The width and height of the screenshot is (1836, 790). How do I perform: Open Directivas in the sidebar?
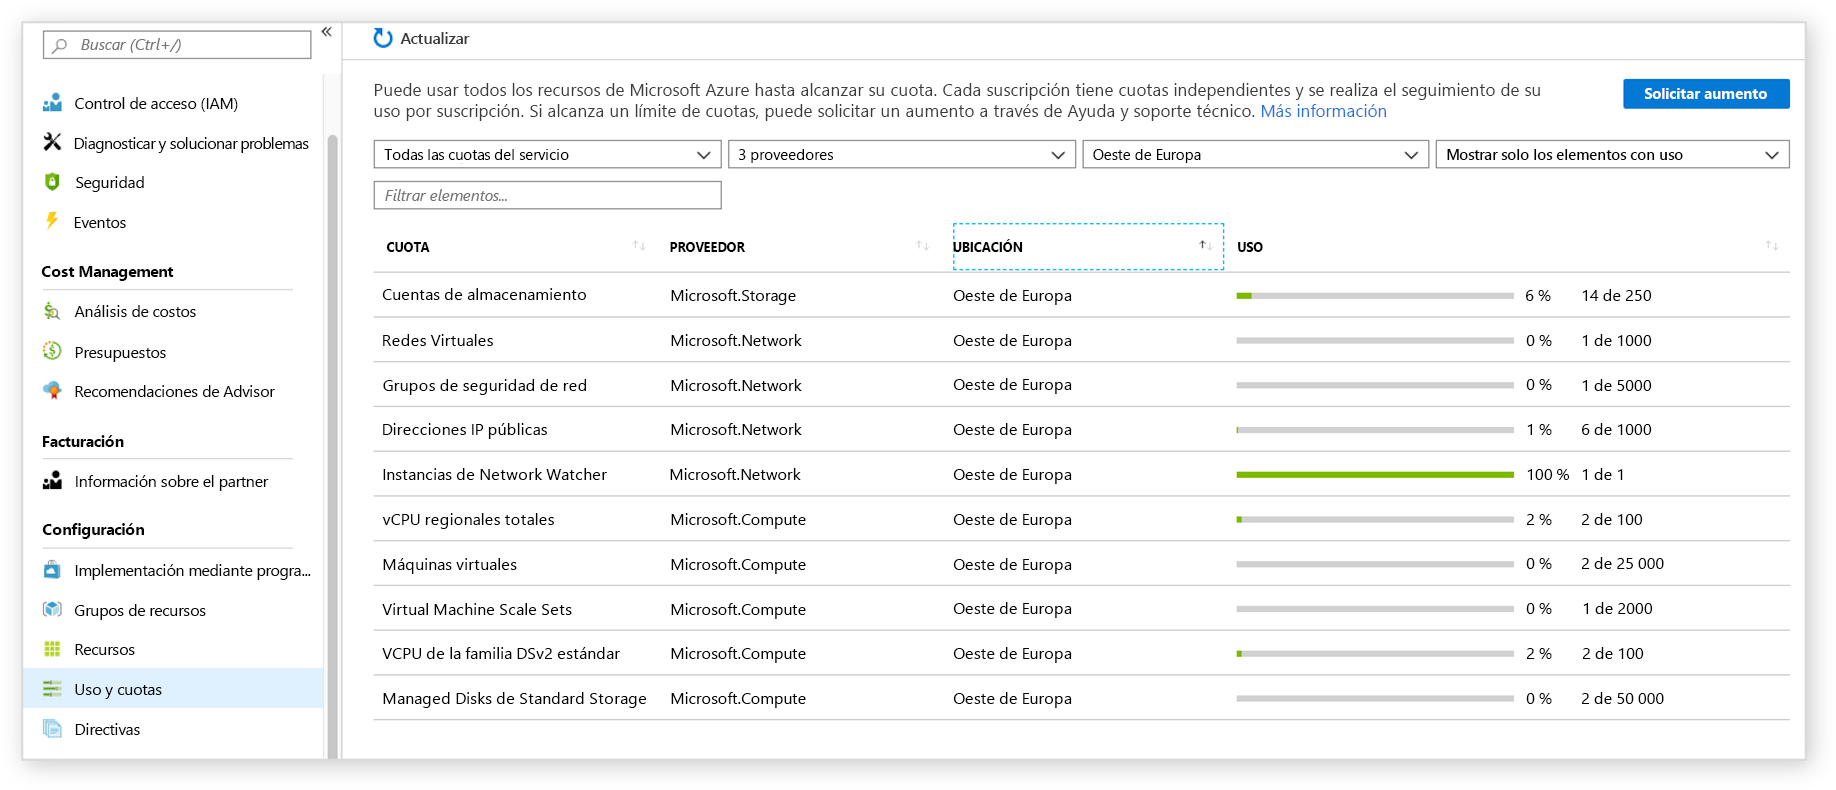(x=107, y=729)
